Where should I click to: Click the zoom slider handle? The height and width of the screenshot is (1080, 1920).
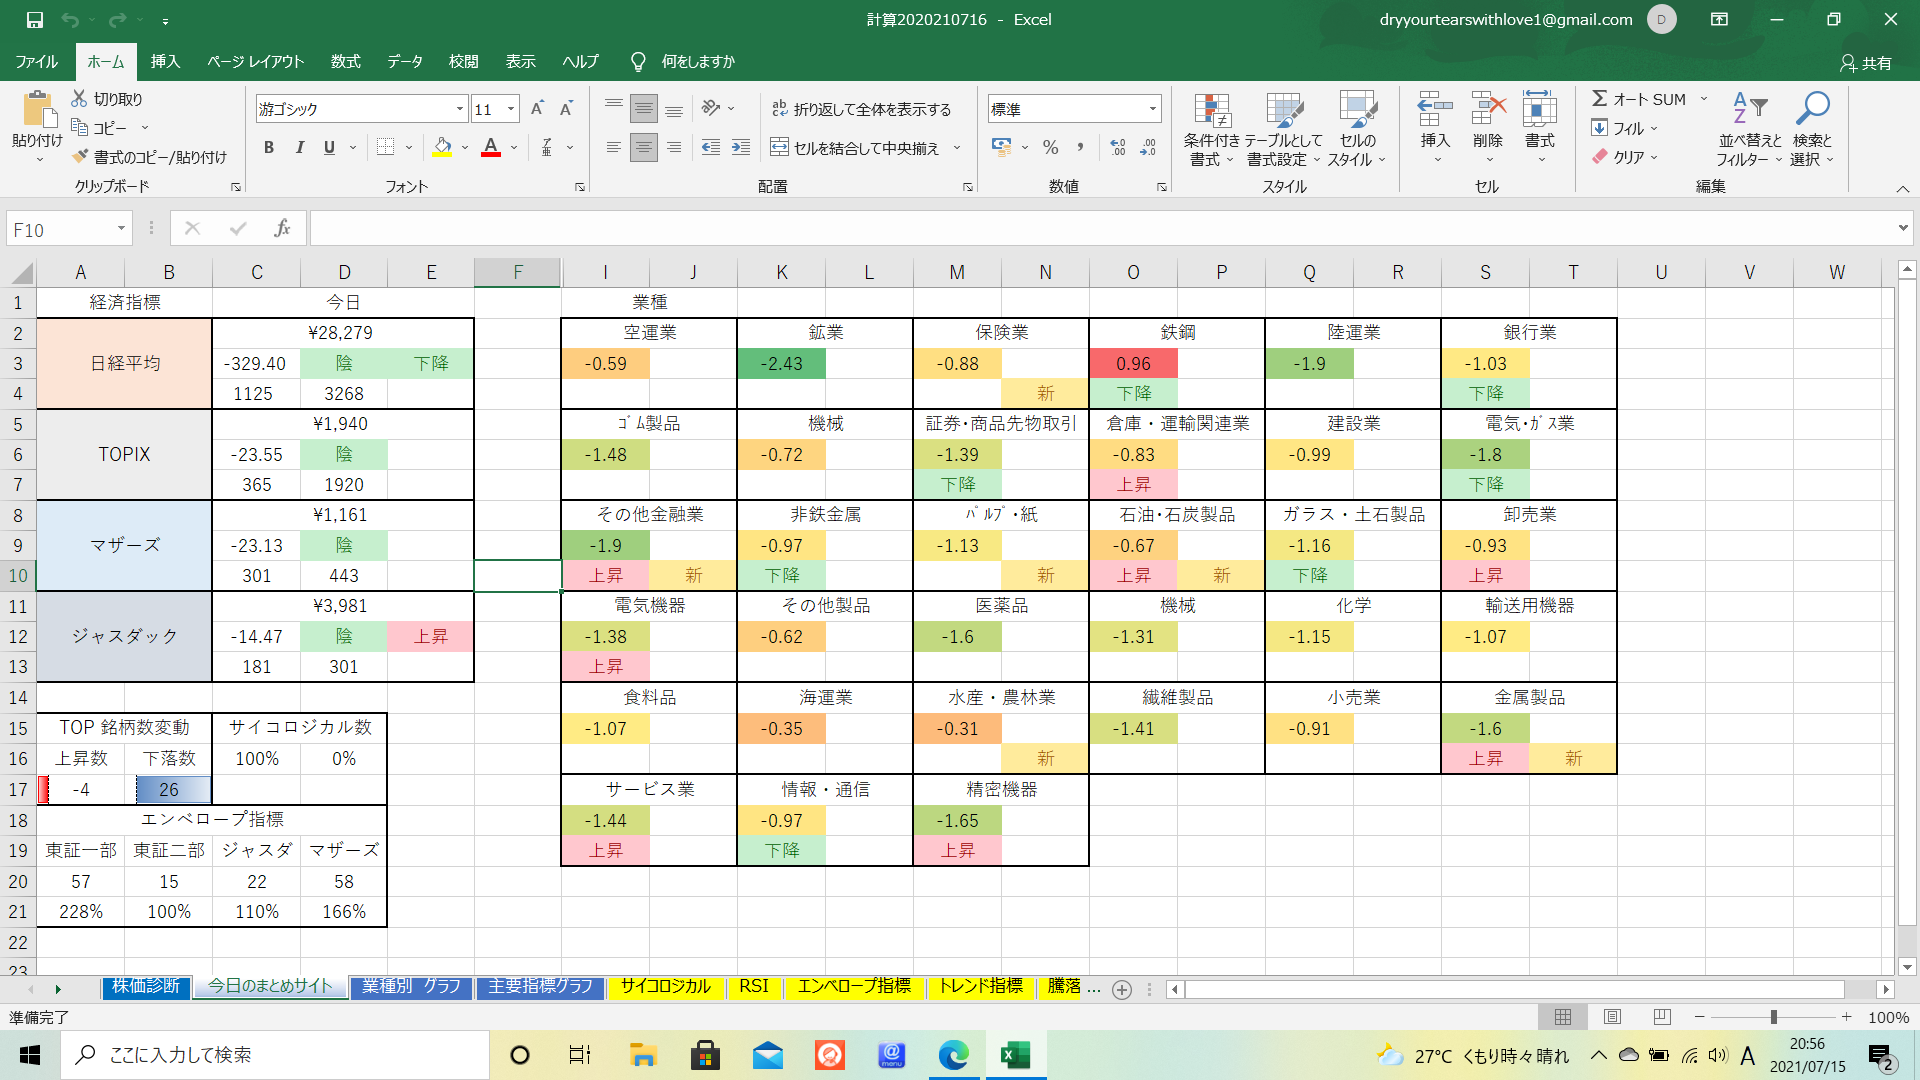click(1773, 1017)
